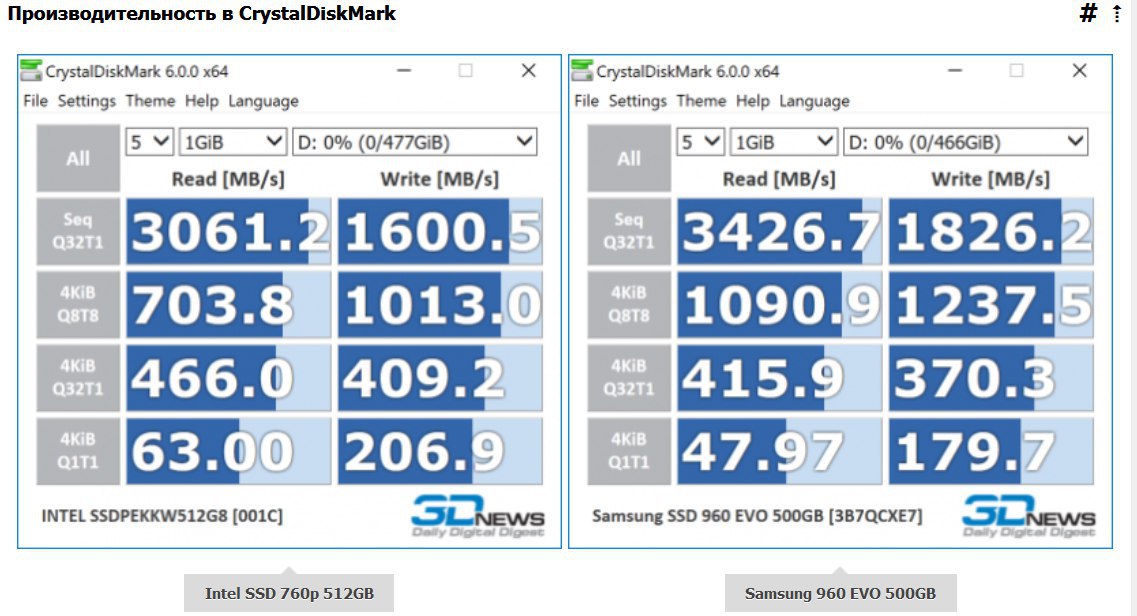Open File menu in the Intel window
Screen dimensions: 1137x616
tap(36, 101)
